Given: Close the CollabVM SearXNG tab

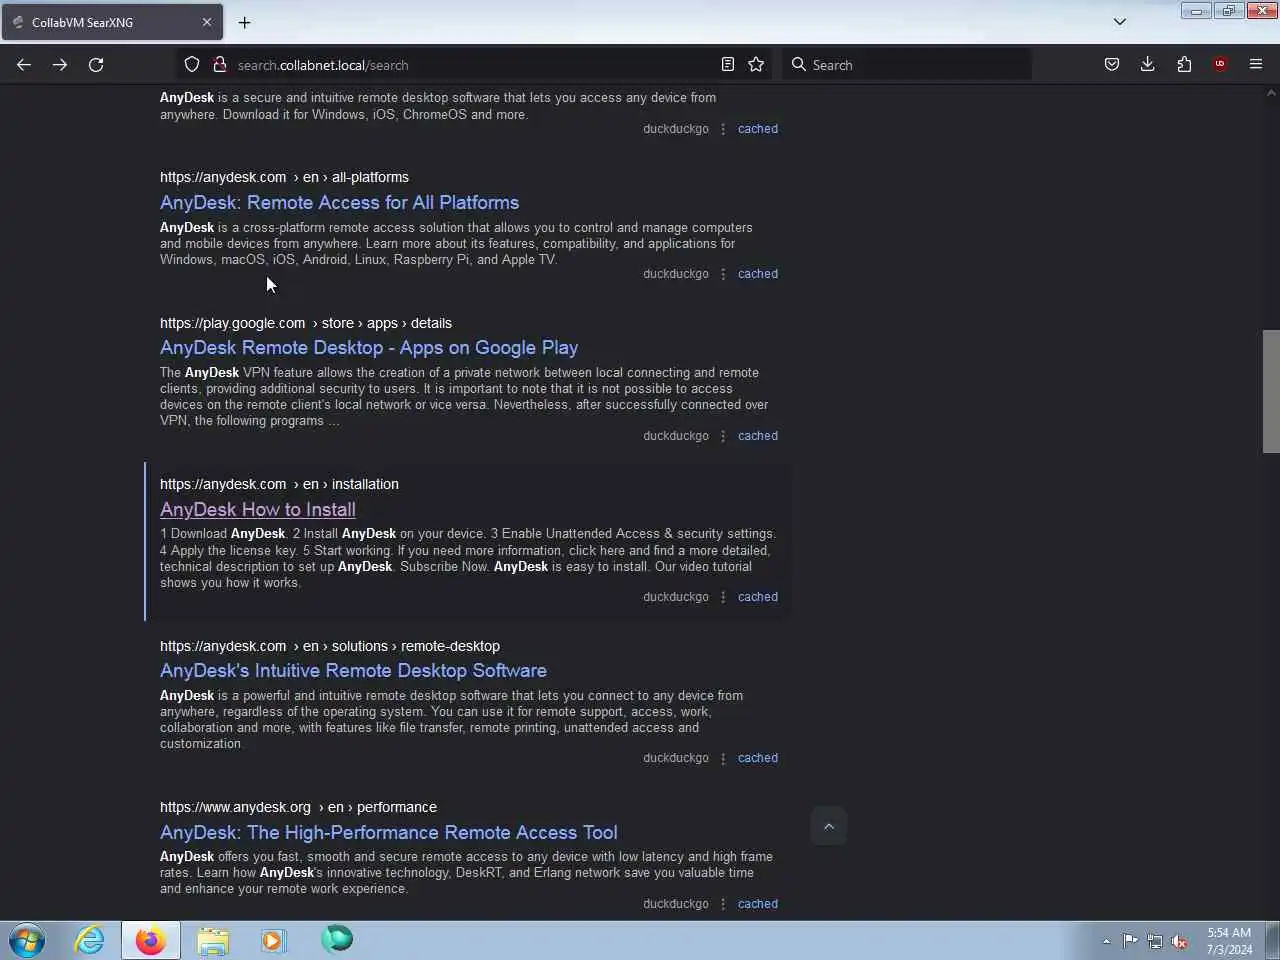Looking at the screenshot, I should [x=207, y=22].
